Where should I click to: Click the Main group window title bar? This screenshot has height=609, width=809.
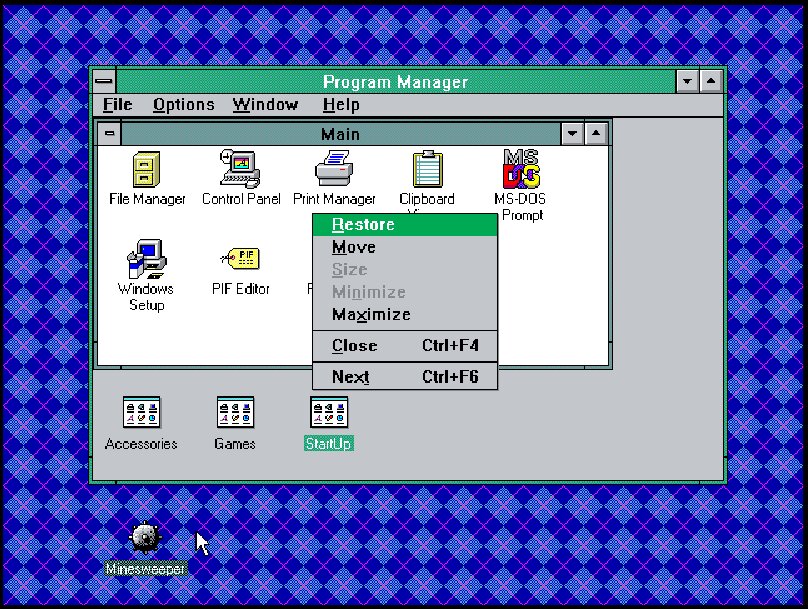(x=341, y=134)
